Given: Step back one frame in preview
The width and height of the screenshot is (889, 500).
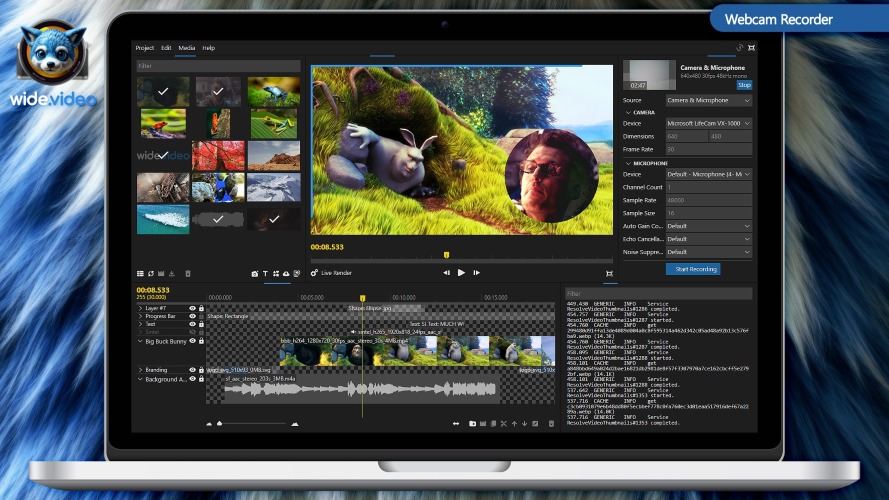Looking at the screenshot, I should [x=446, y=273].
